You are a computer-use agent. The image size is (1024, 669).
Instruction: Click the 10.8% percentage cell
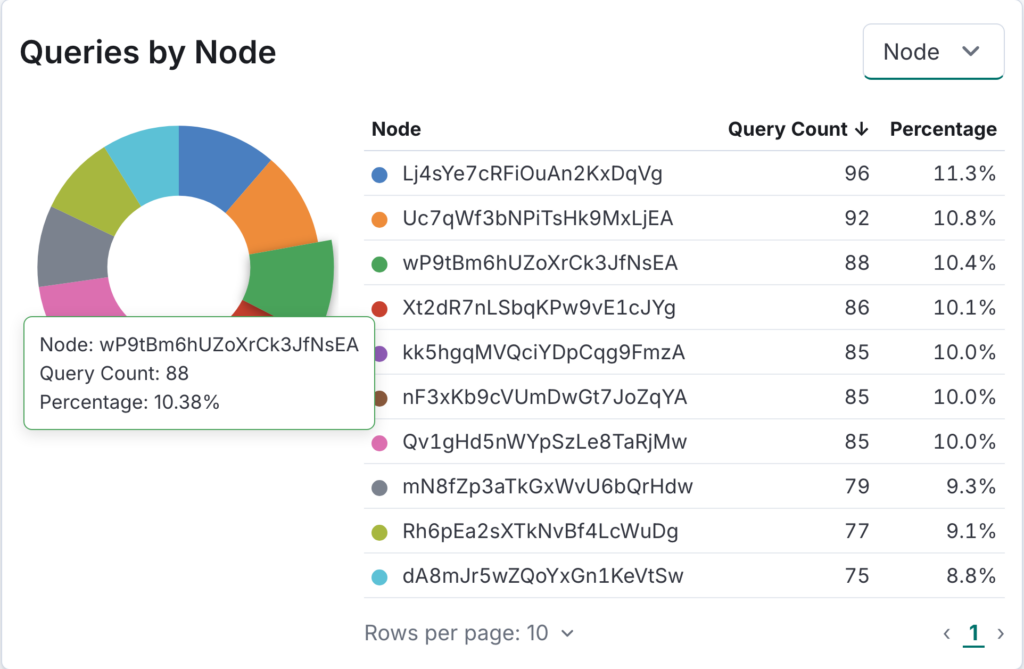(965, 218)
